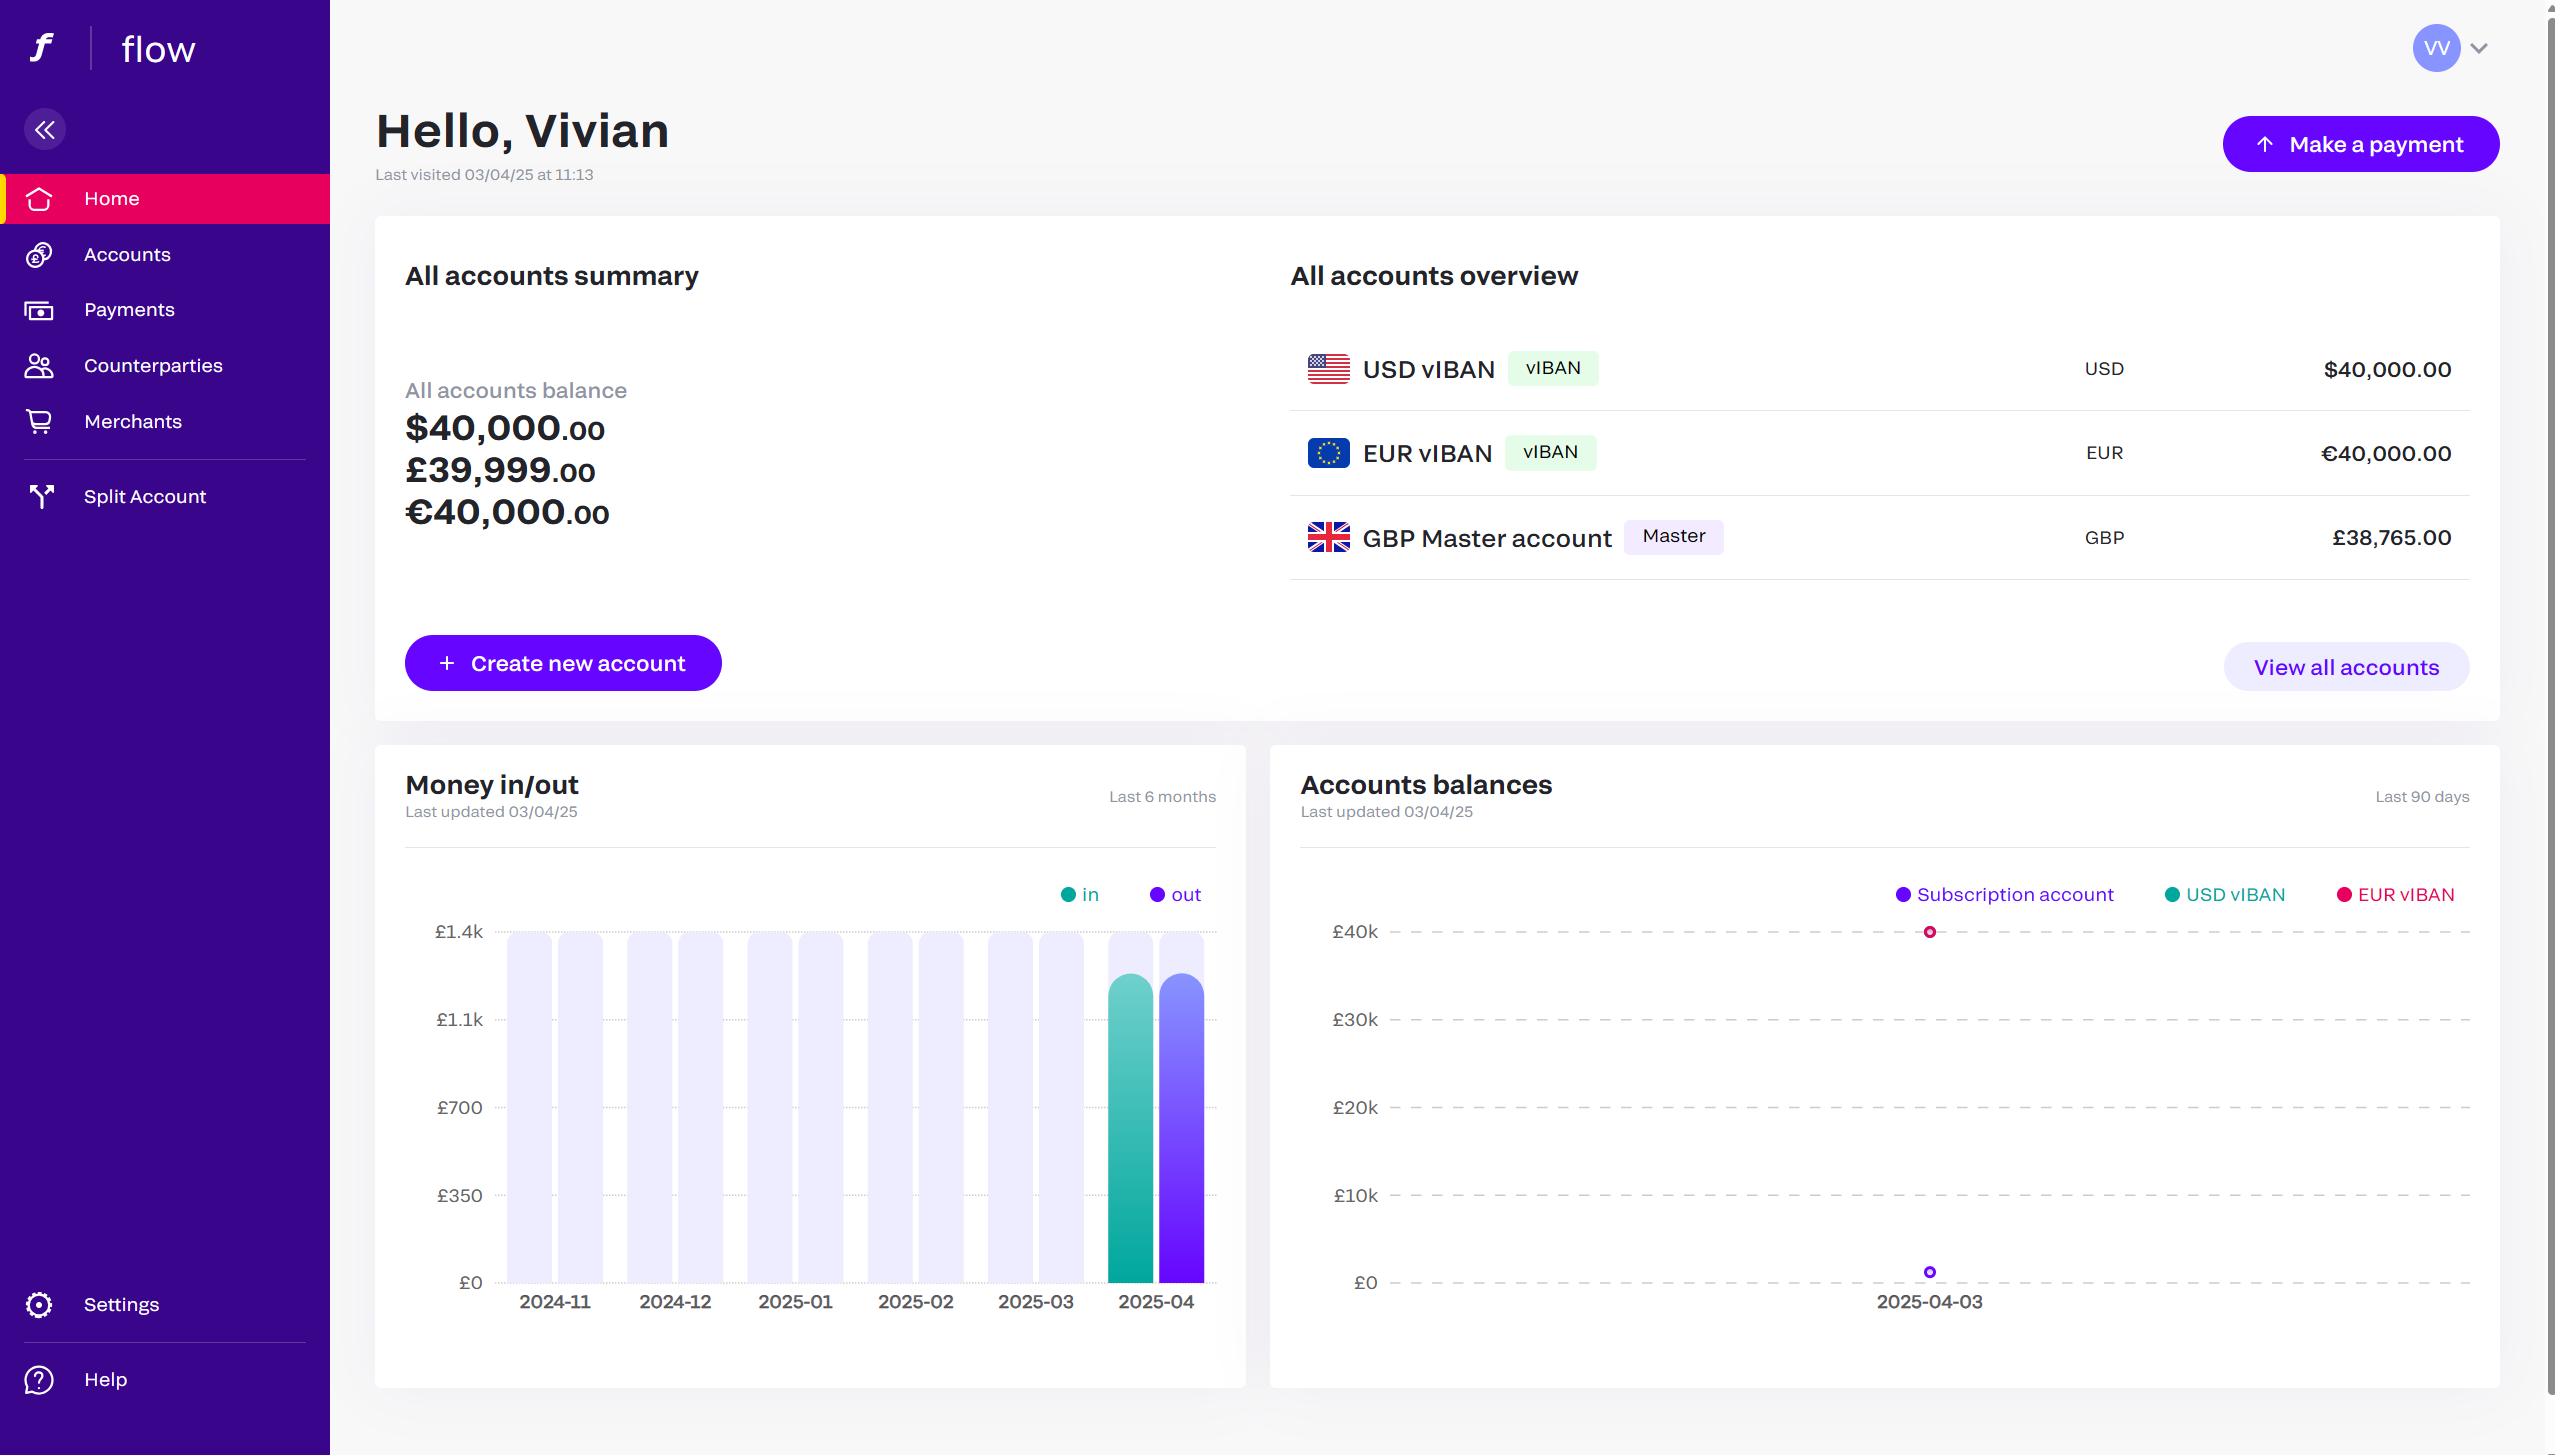
Task: Open the VV profile avatar menu
Action: click(2436, 48)
